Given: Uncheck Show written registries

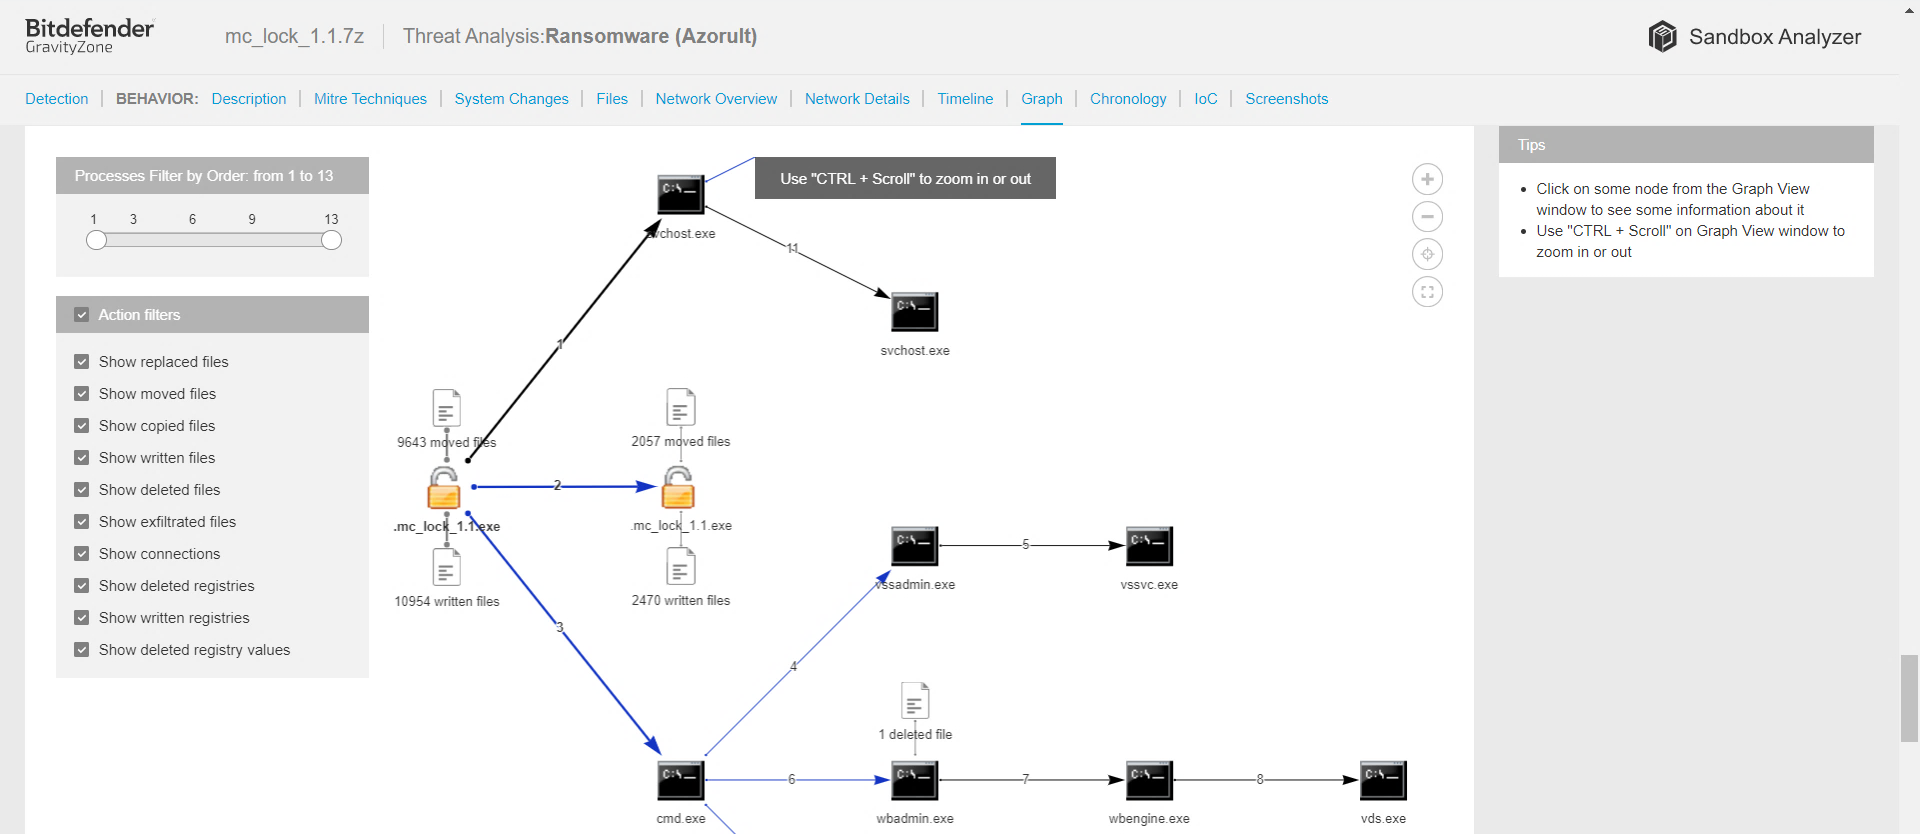Looking at the screenshot, I should pyautogui.click(x=82, y=618).
